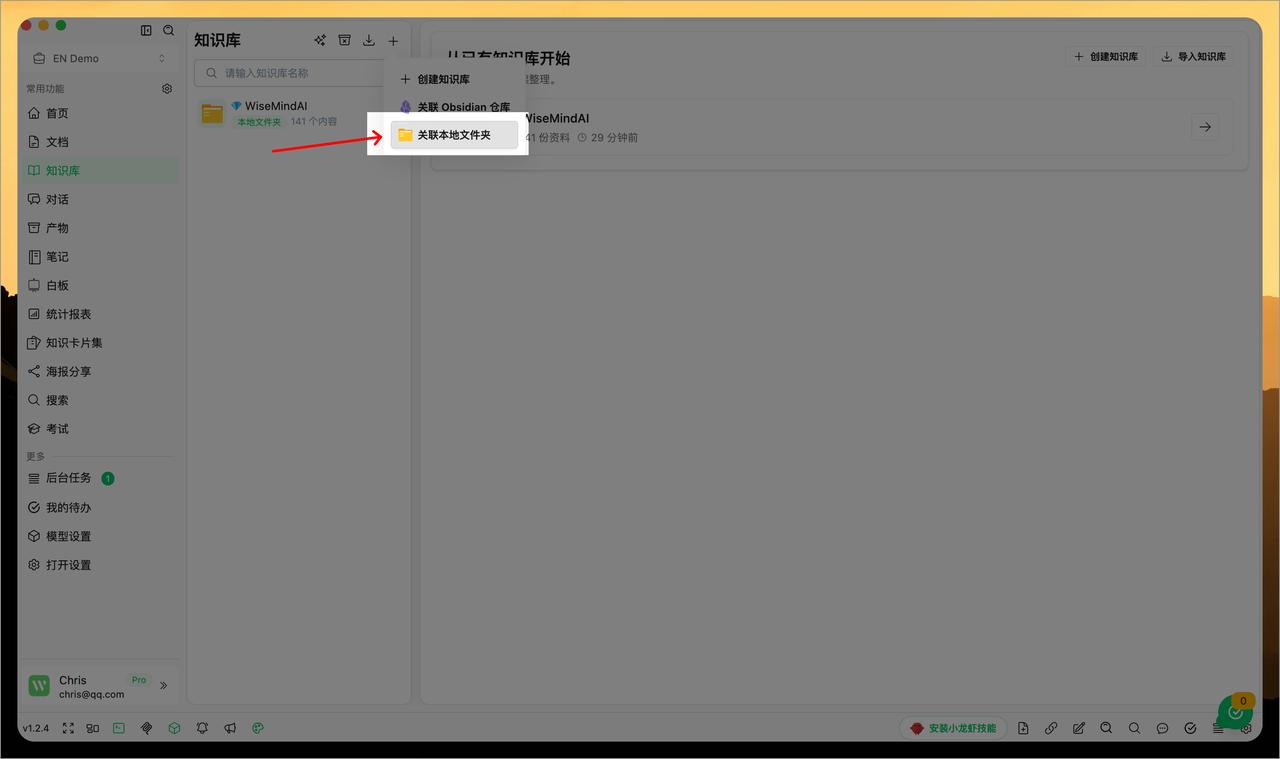Go to 产物 section
Screen dimensions: 1280x759
(100, 228)
